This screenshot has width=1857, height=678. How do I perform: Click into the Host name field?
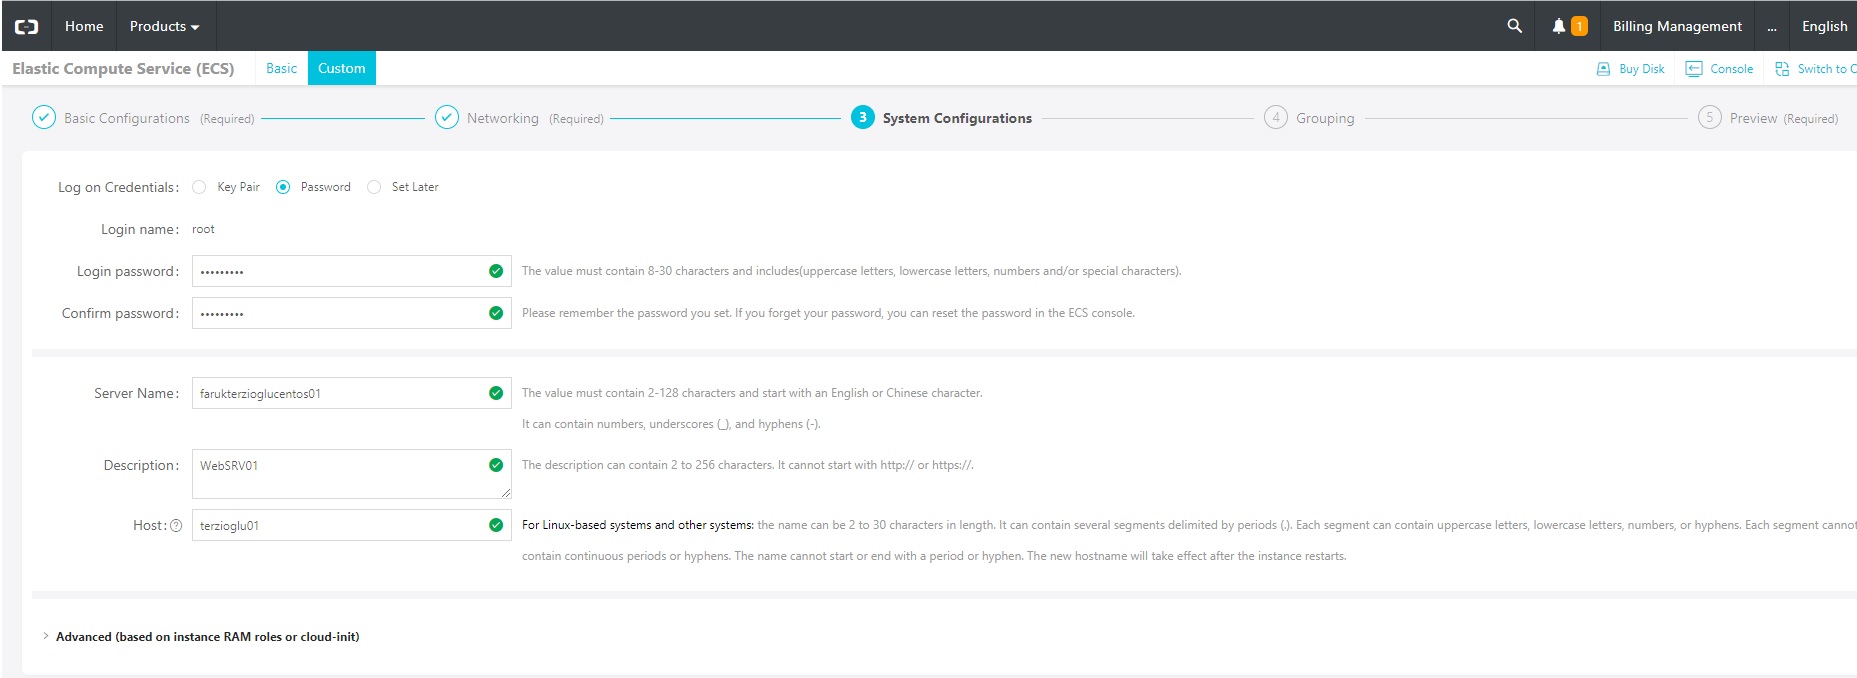point(351,525)
